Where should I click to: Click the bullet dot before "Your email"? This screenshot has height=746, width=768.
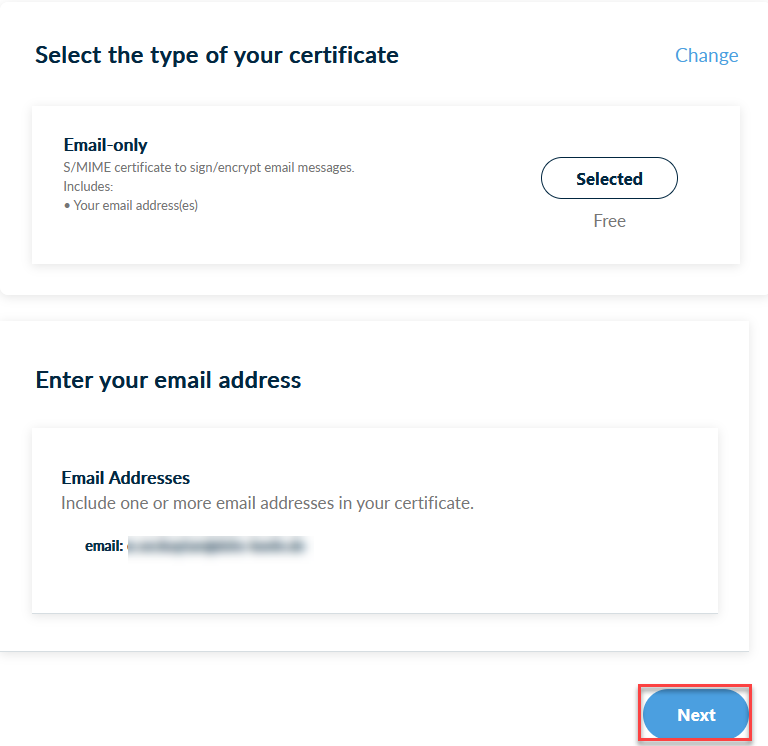tap(67, 206)
